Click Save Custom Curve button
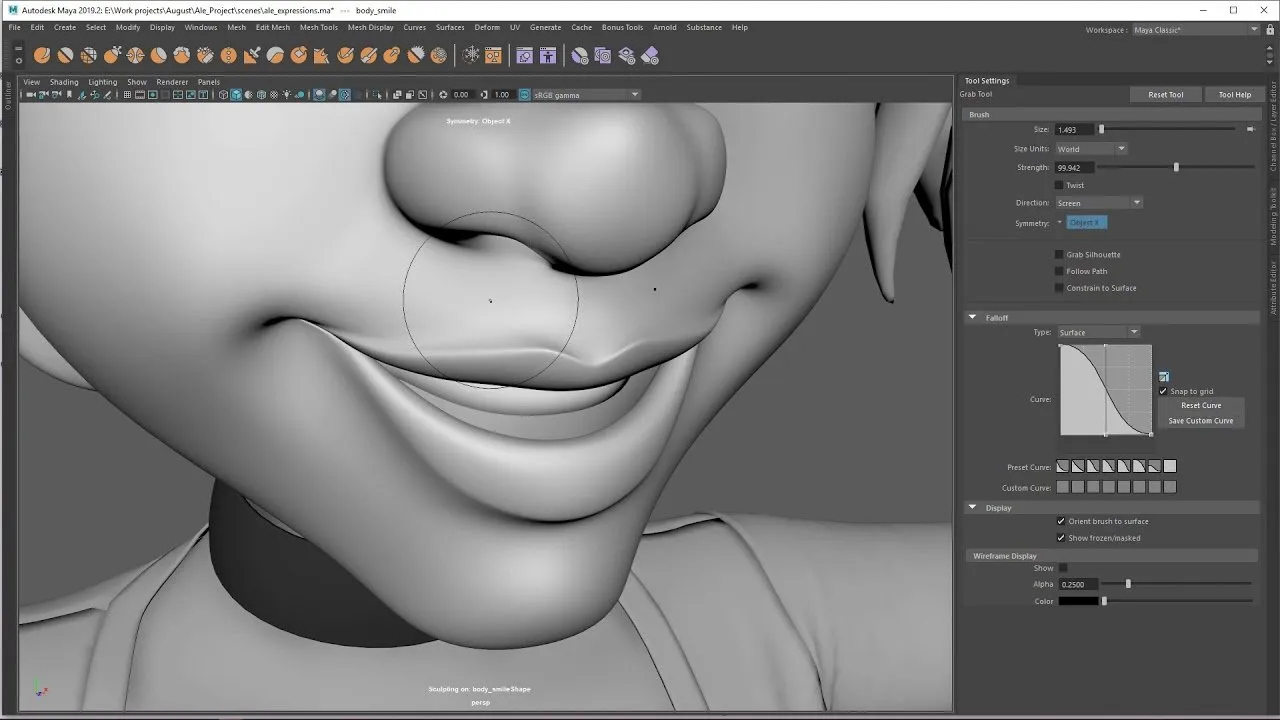Screen dimensions: 1280x720 tap(1201, 421)
